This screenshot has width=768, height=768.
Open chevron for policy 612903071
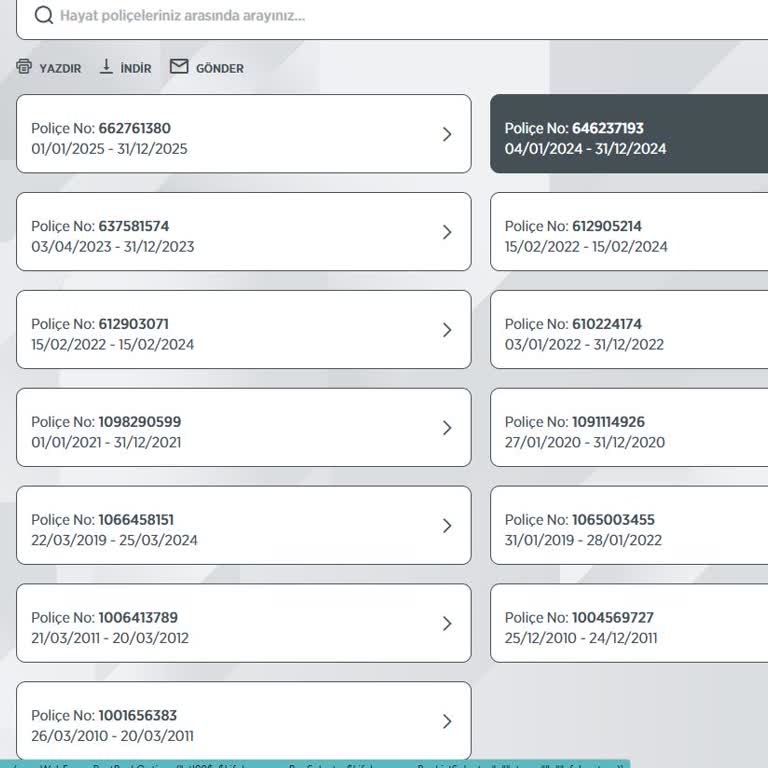click(x=447, y=330)
